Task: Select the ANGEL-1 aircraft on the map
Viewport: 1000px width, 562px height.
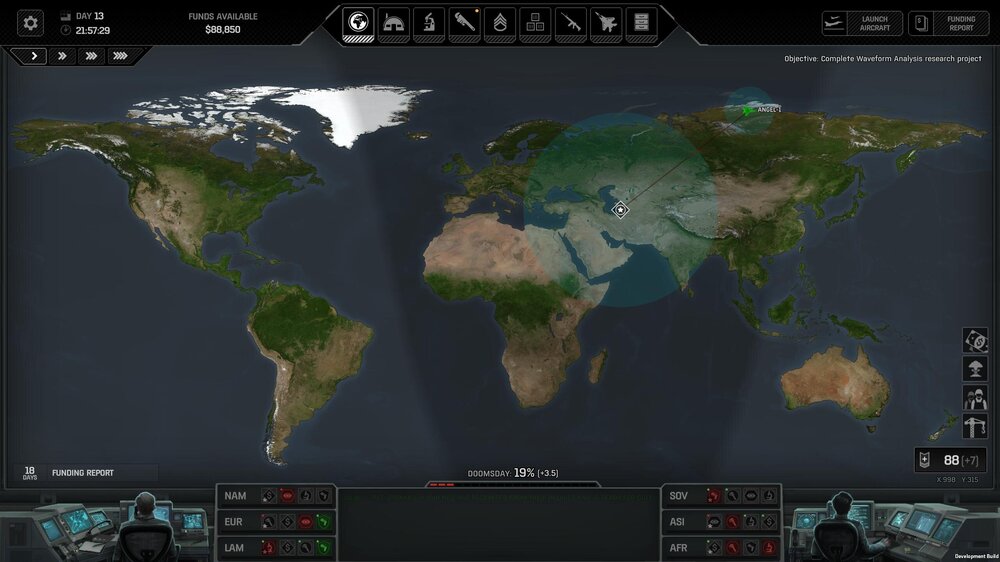Action: pos(748,111)
